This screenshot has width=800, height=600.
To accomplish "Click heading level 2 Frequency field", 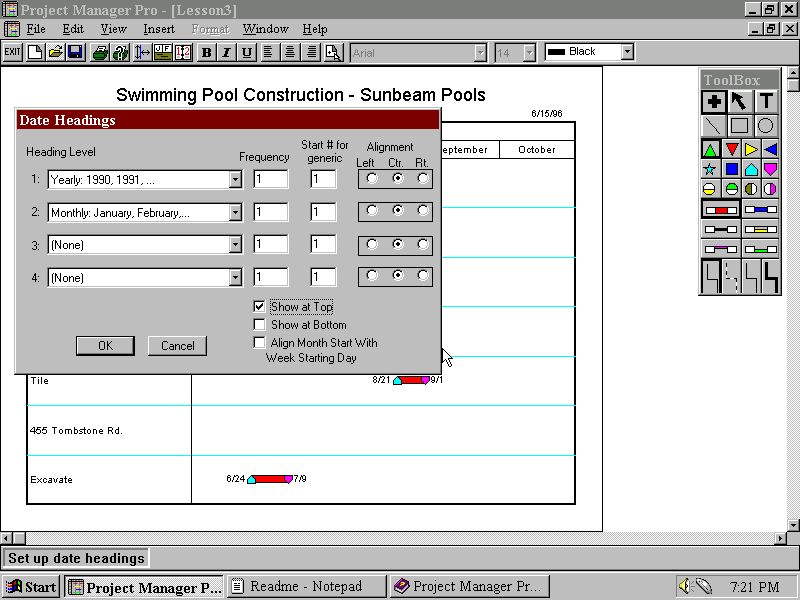I will pyautogui.click(x=270, y=212).
